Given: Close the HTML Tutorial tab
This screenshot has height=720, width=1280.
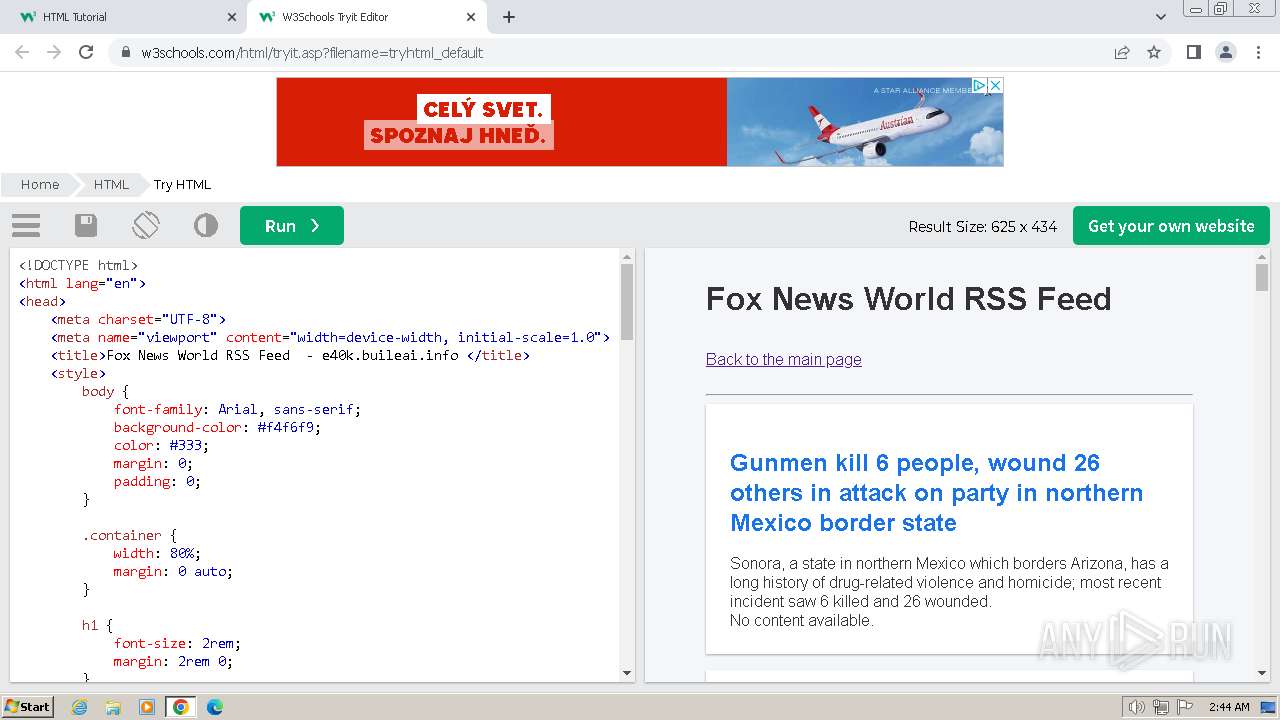Looking at the screenshot, I should (231, 17).
